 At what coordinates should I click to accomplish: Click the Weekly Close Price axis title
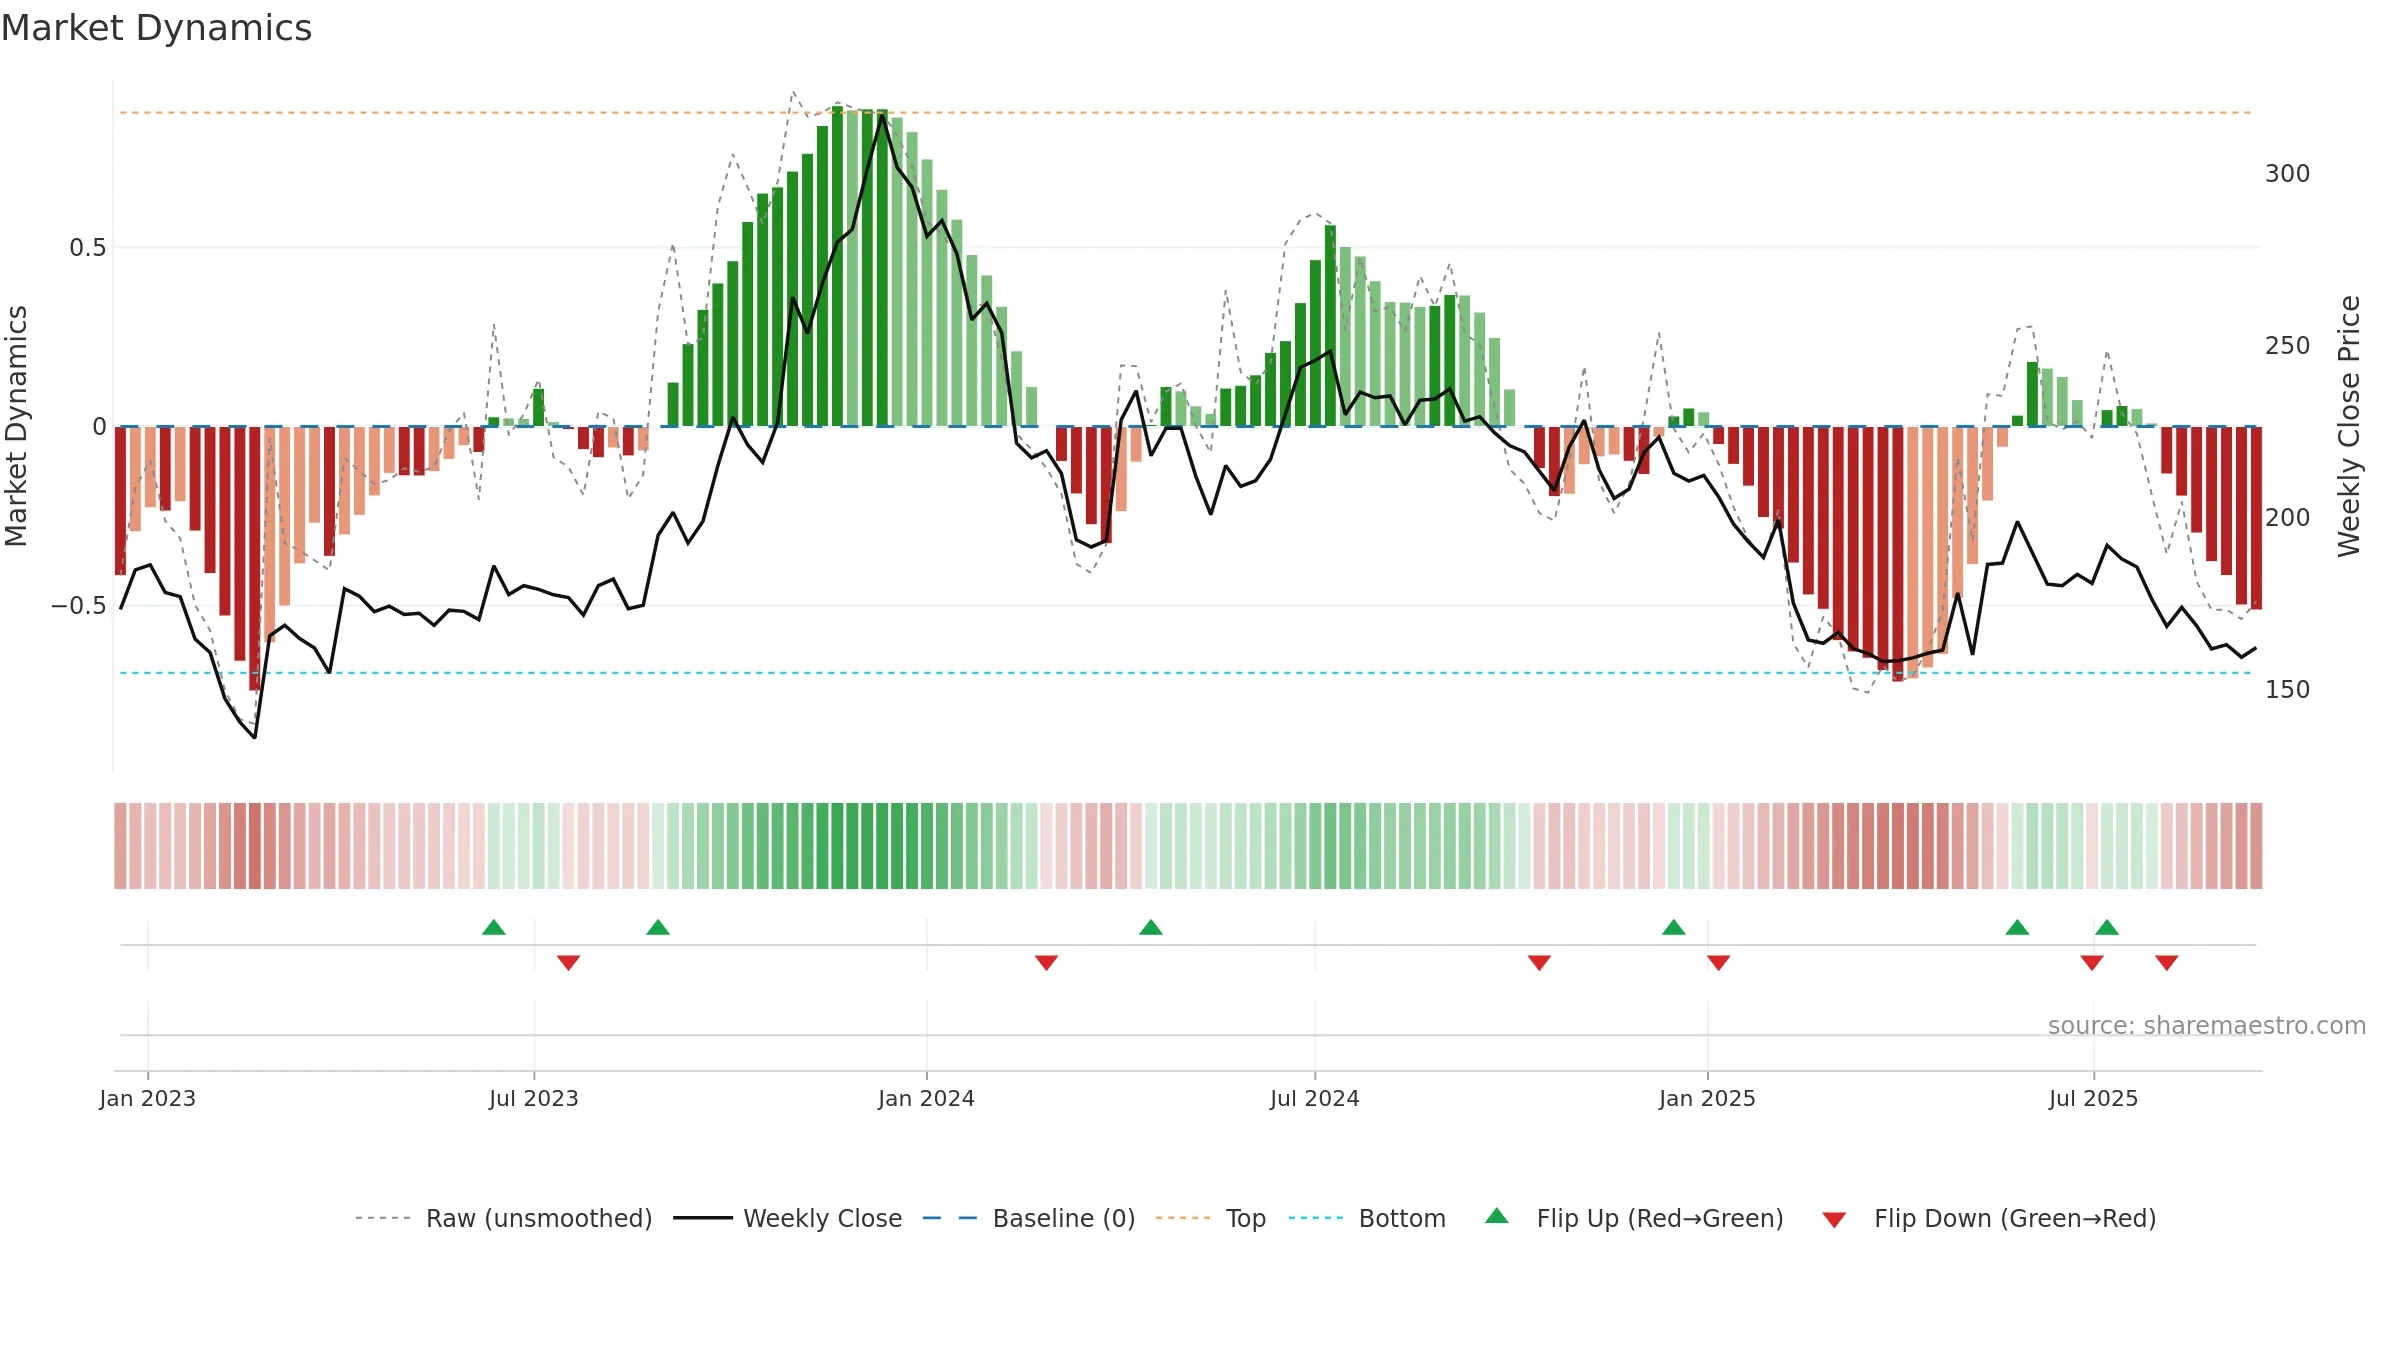coord(2349,426)
